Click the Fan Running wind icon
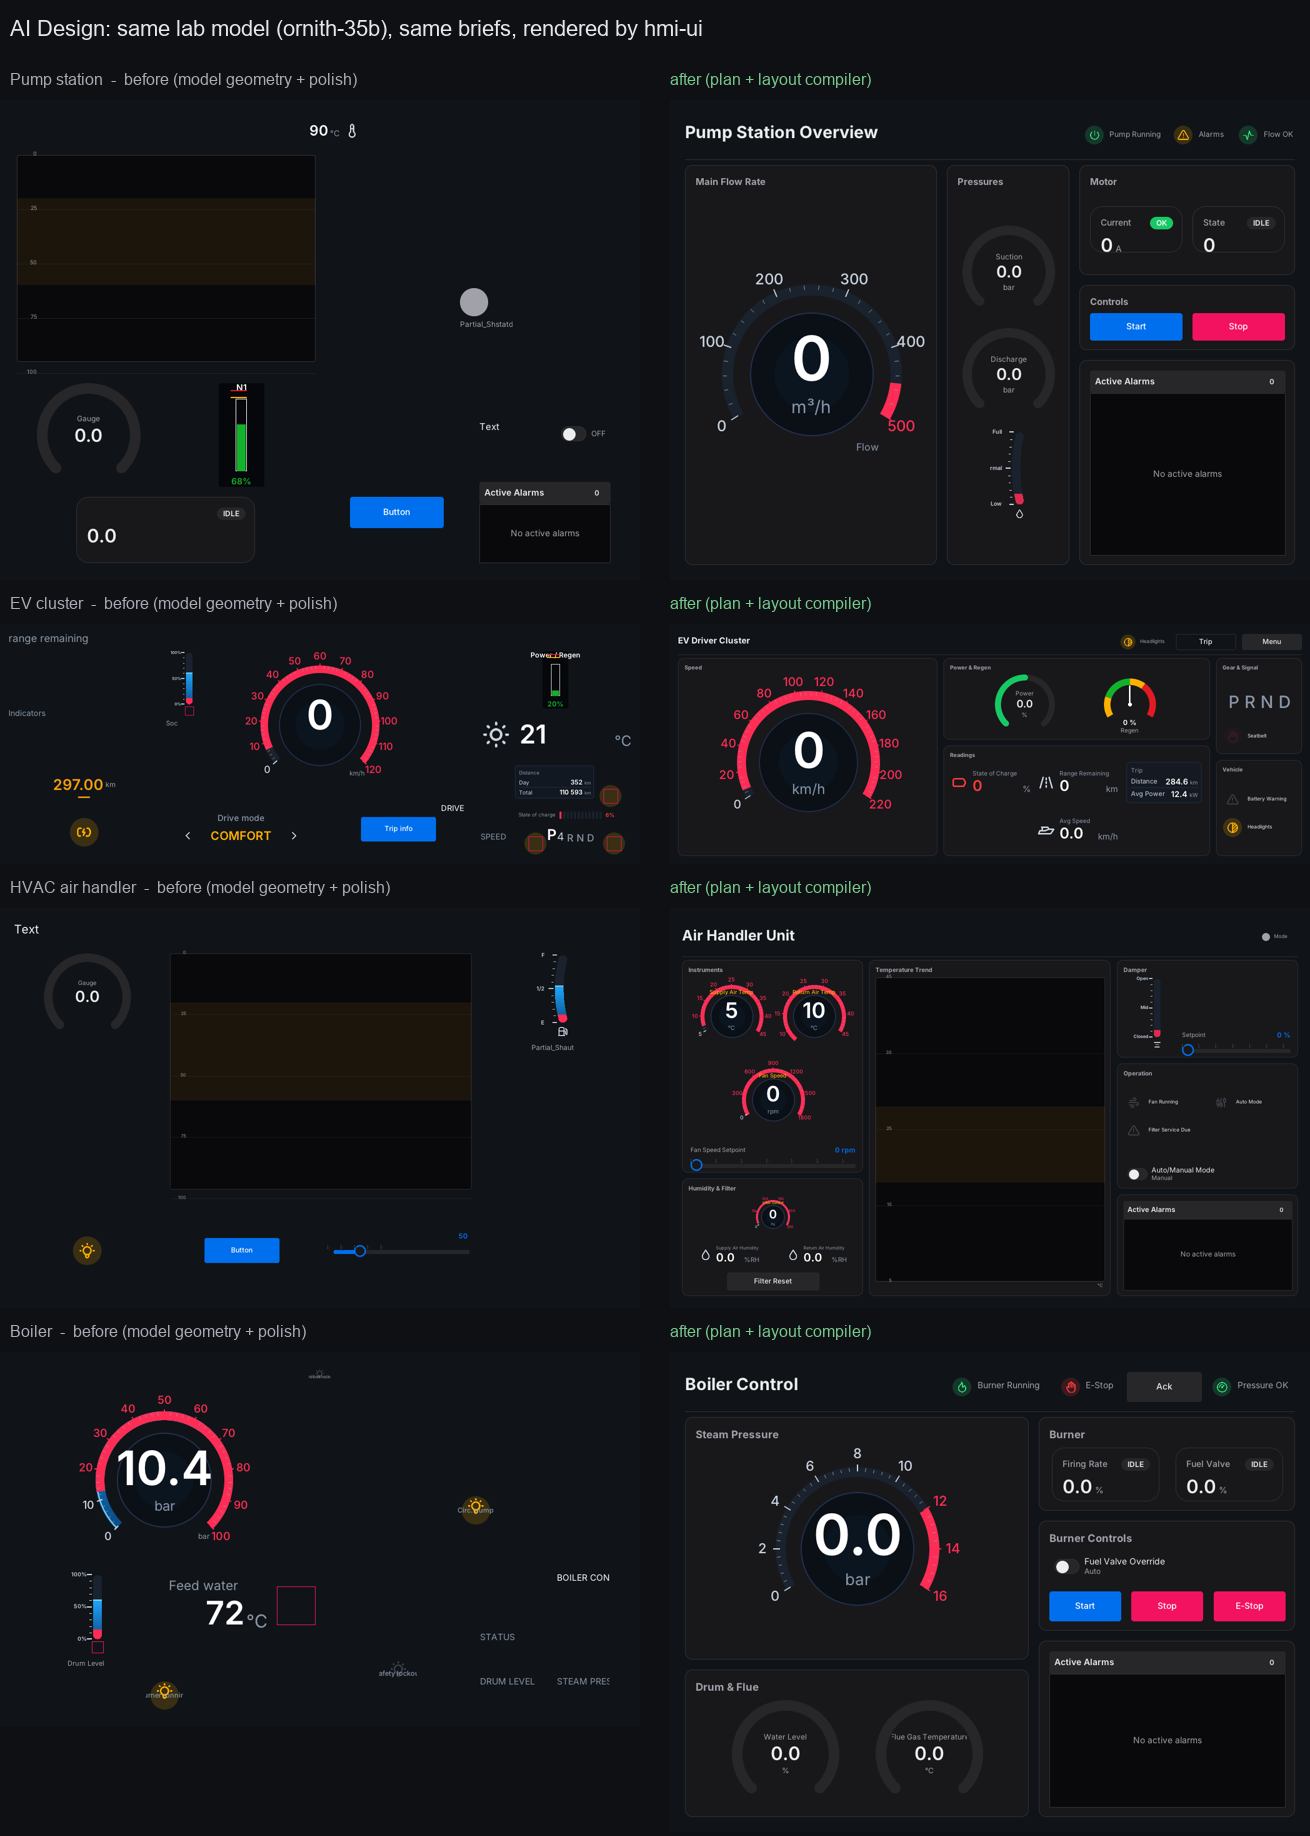 point(1134,1102)
